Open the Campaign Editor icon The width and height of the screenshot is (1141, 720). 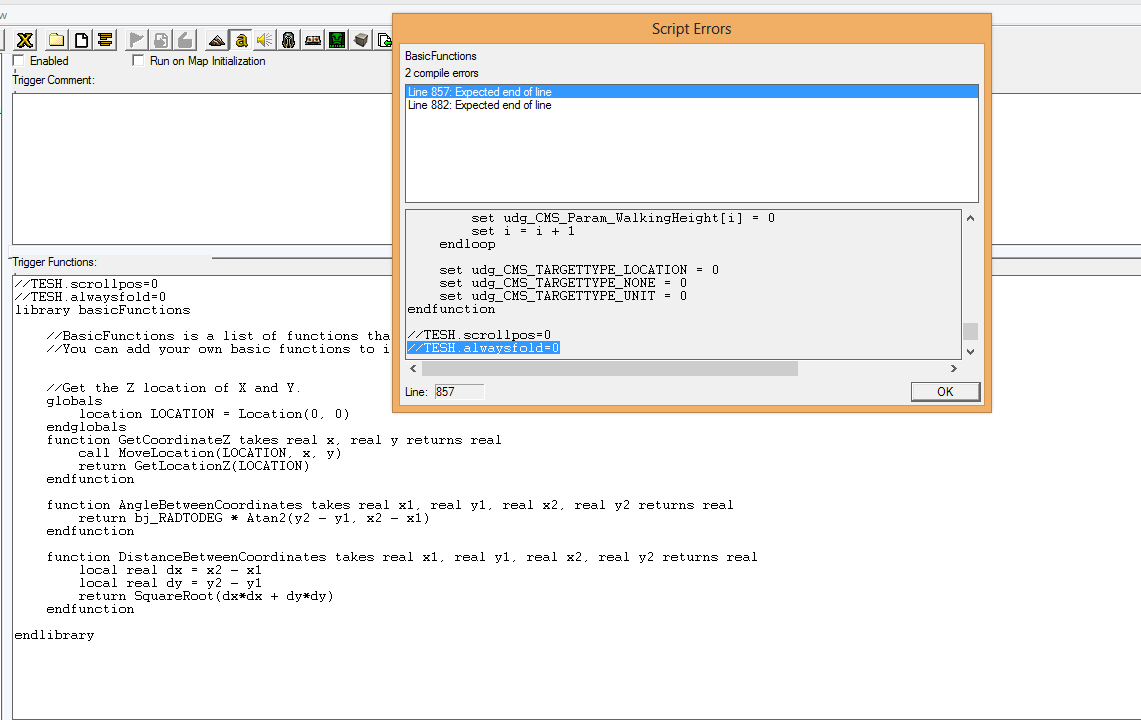313,40
